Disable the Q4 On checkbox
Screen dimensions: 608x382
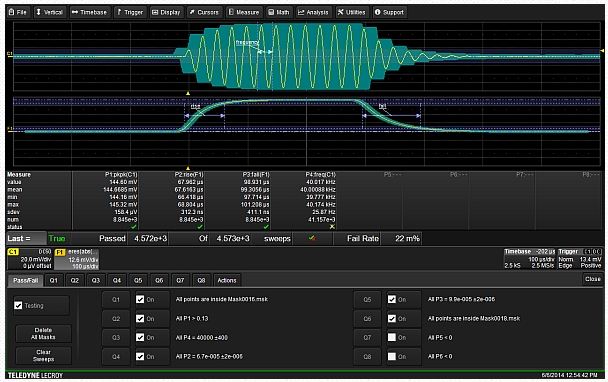(140, 356)
